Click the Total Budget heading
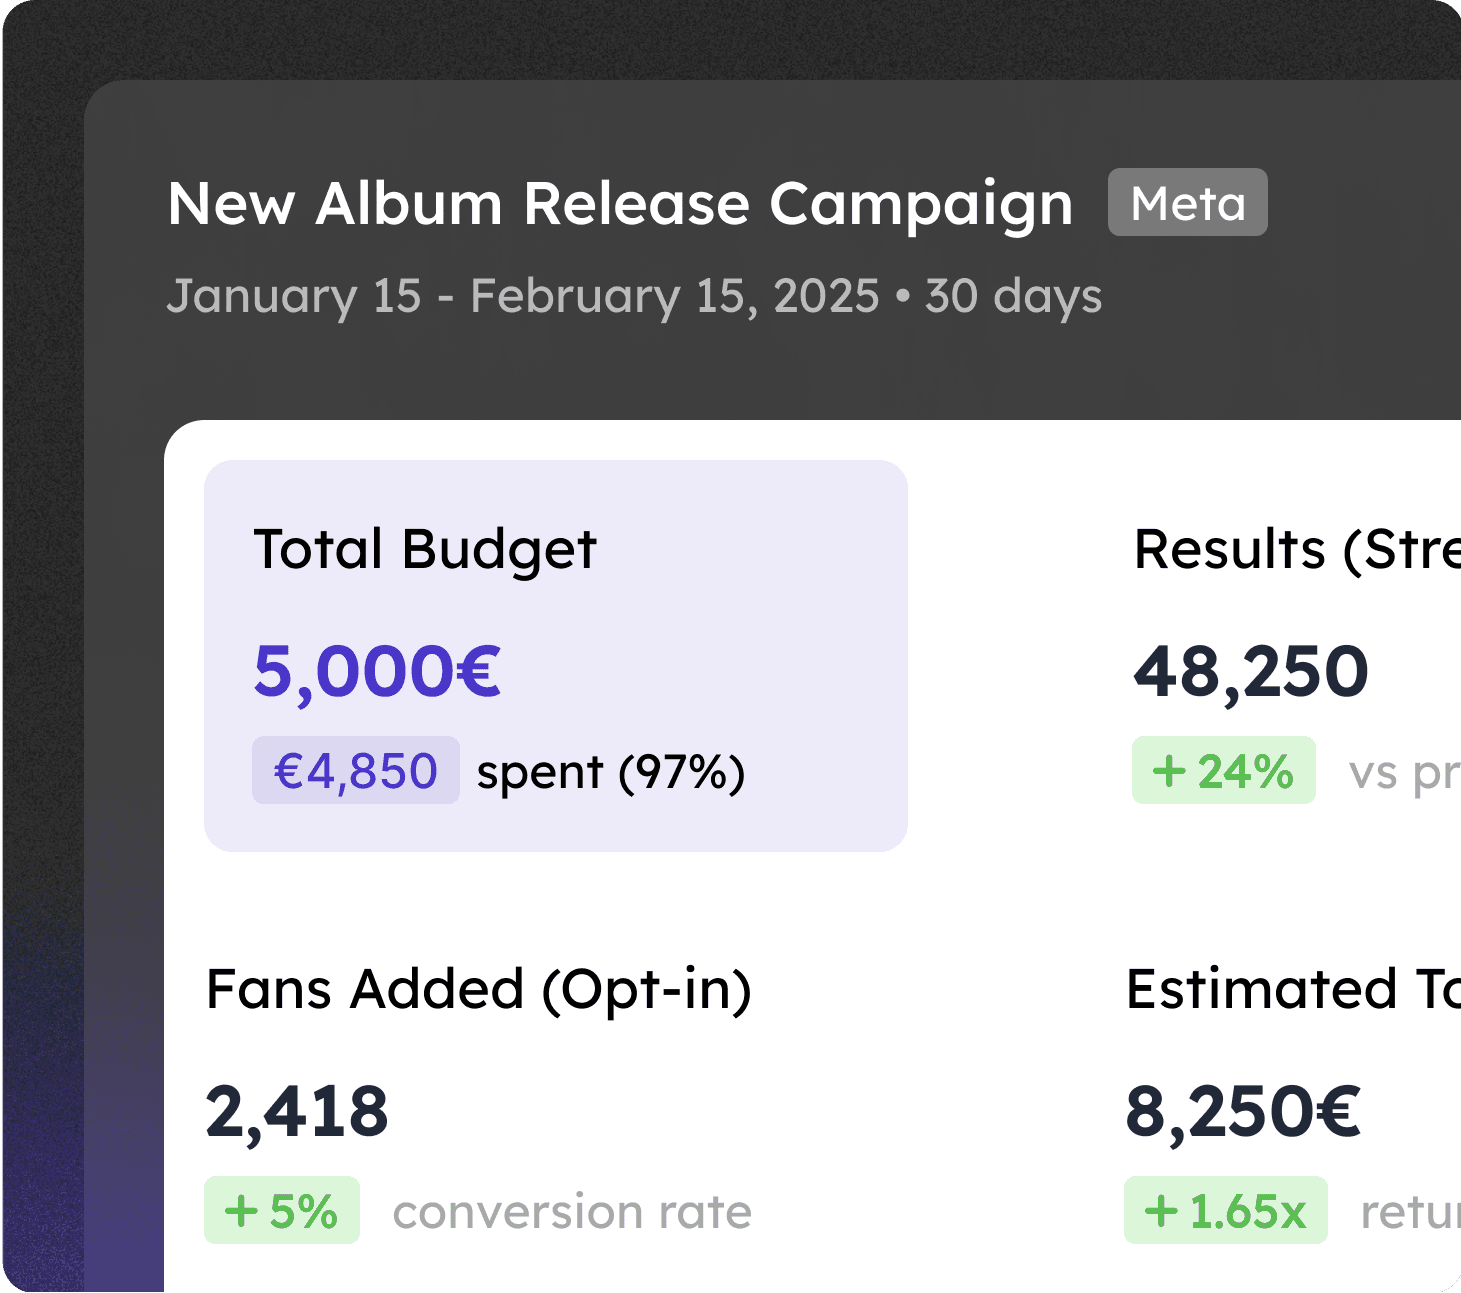Viewport: 1461px width, 1293px height. [x=425, y=549]
